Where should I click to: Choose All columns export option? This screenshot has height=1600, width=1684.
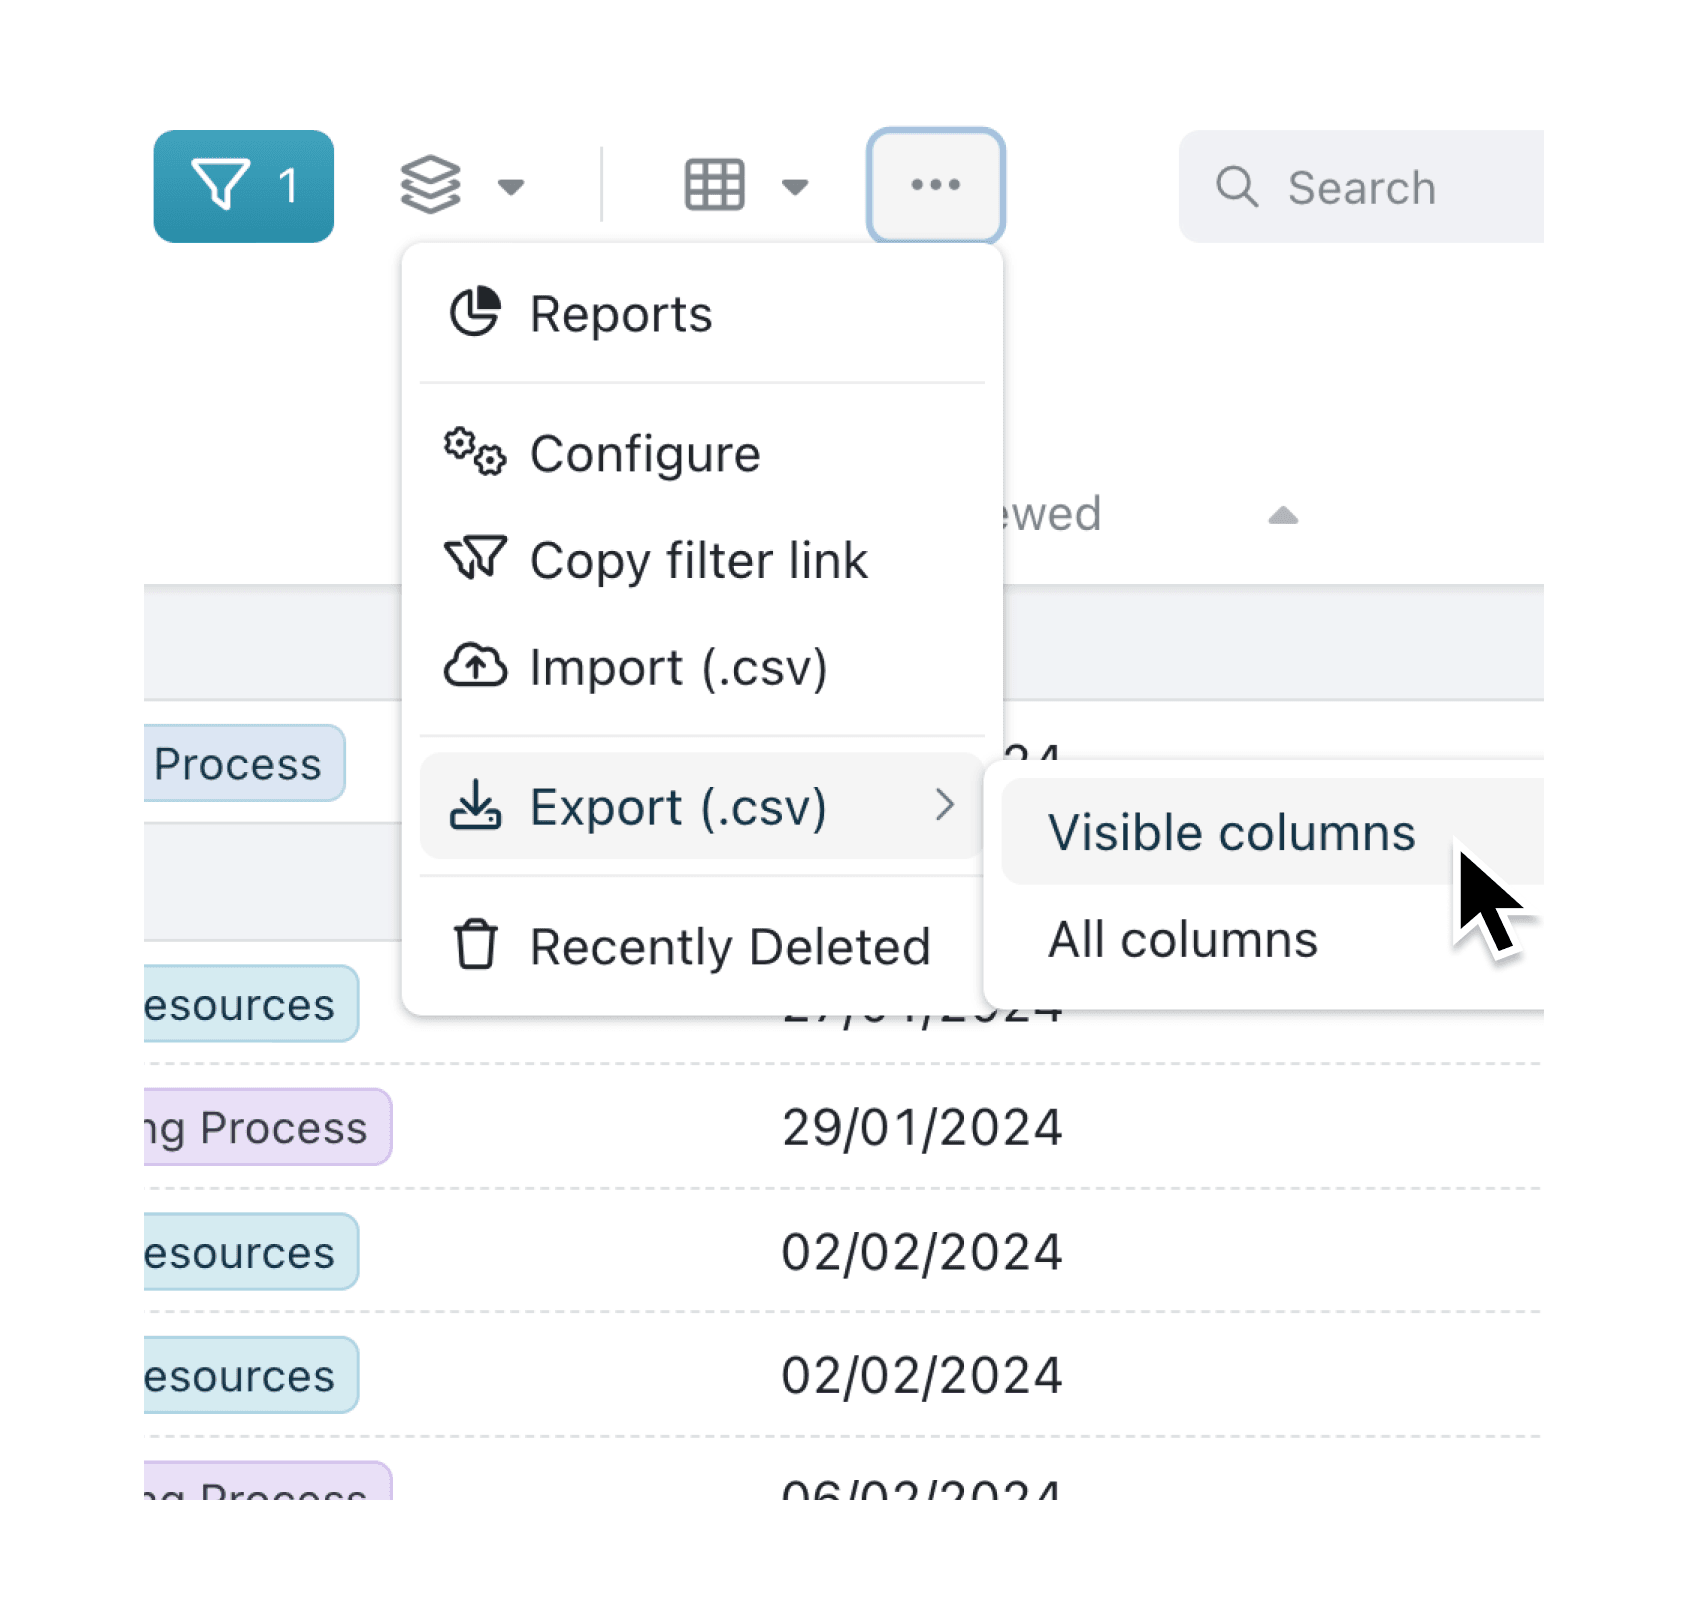tap(1182, 938)
